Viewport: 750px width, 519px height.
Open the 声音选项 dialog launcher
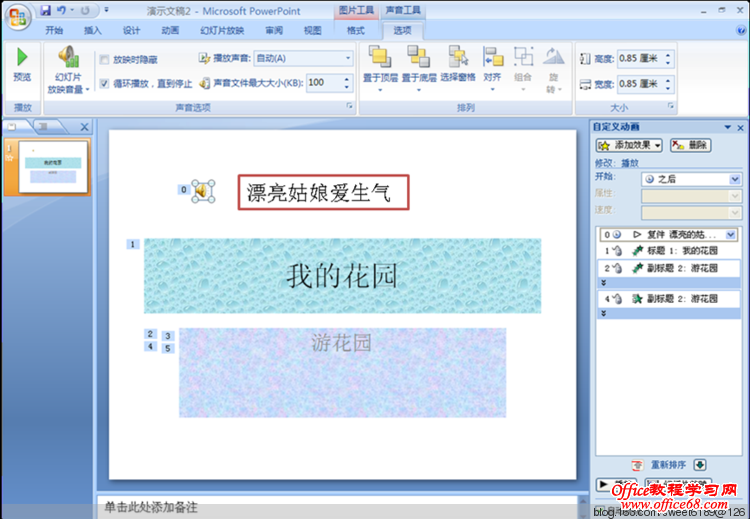coord(350,106)
